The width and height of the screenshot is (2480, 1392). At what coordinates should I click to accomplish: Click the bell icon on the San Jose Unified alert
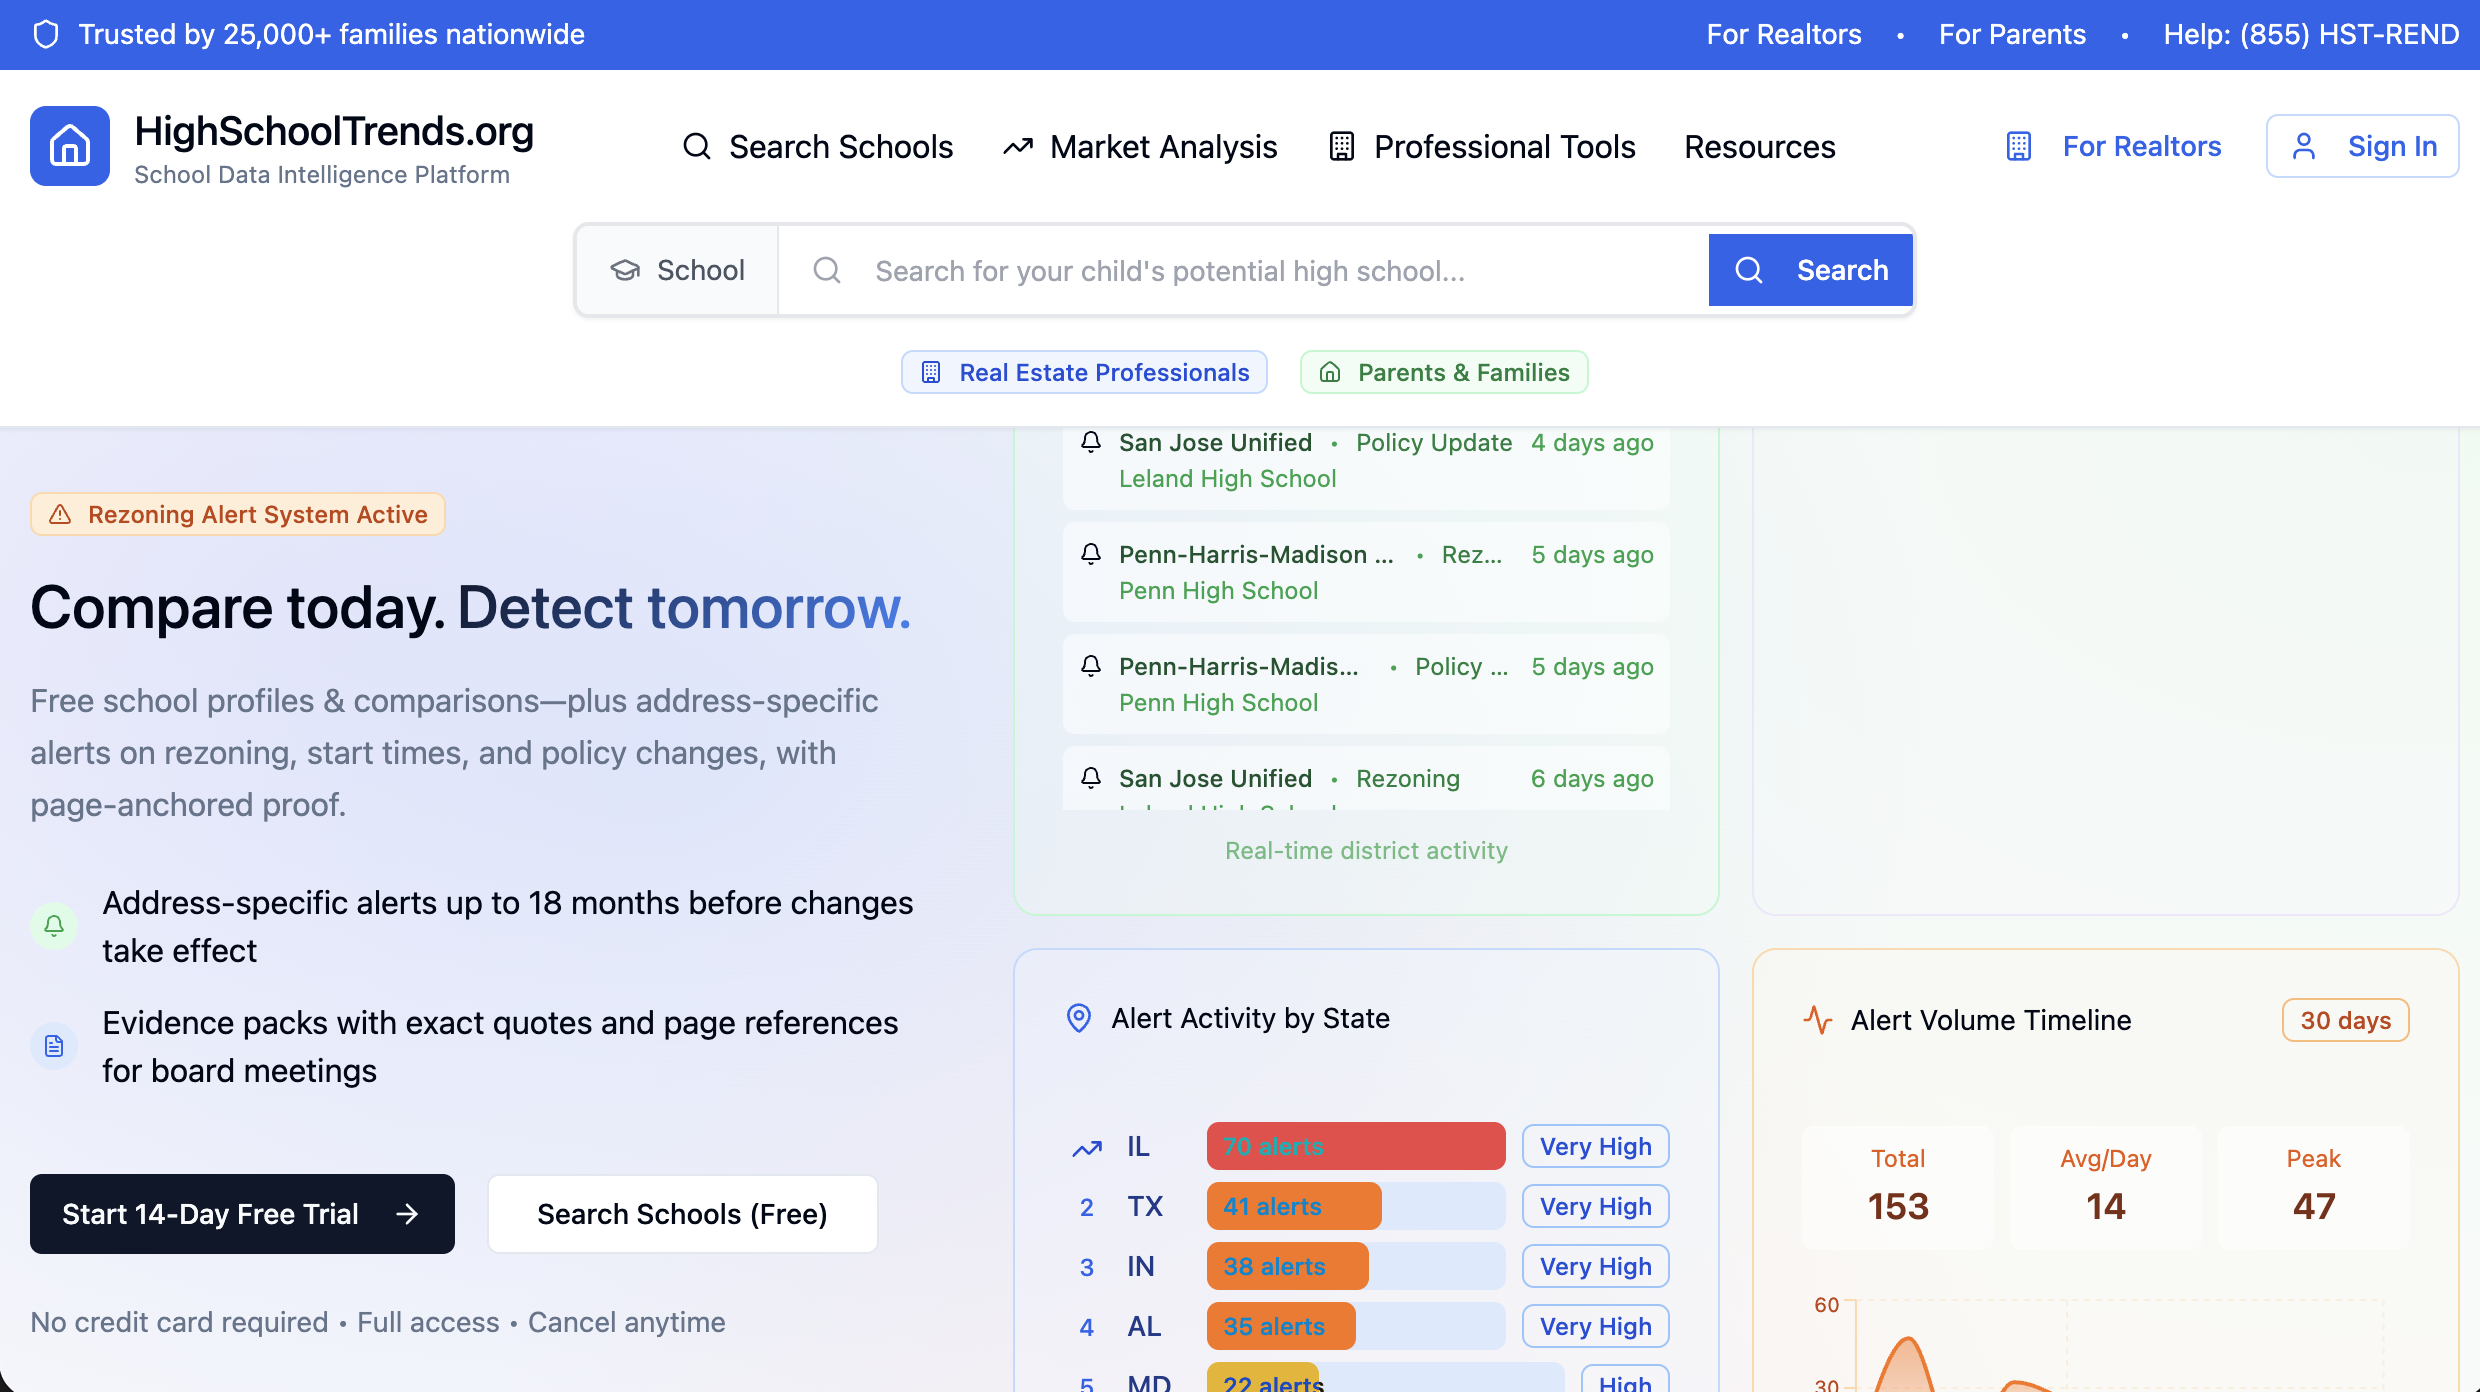1090,442
